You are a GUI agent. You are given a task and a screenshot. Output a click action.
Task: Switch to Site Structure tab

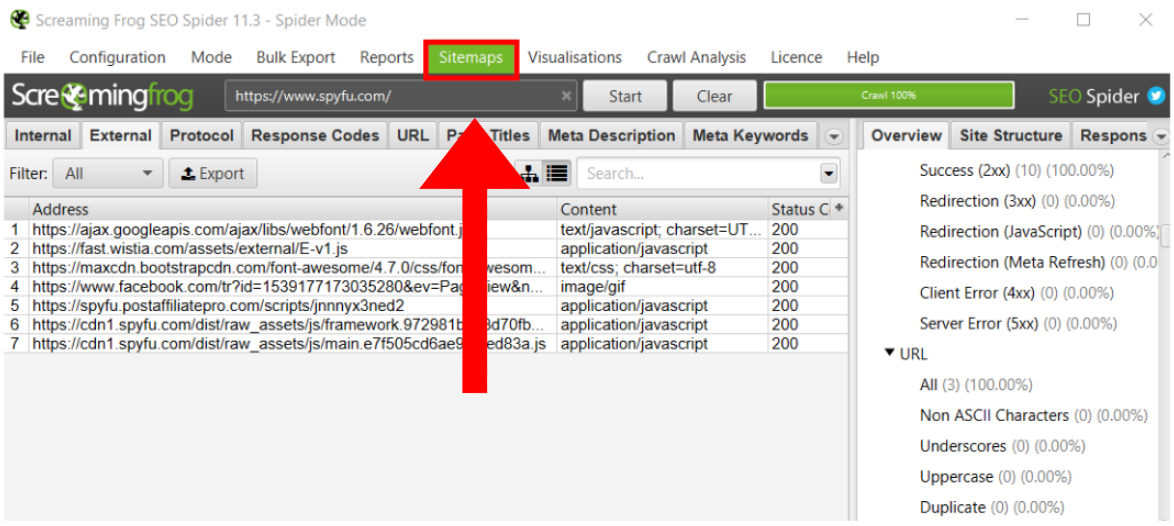click(x=1011, y=136)
